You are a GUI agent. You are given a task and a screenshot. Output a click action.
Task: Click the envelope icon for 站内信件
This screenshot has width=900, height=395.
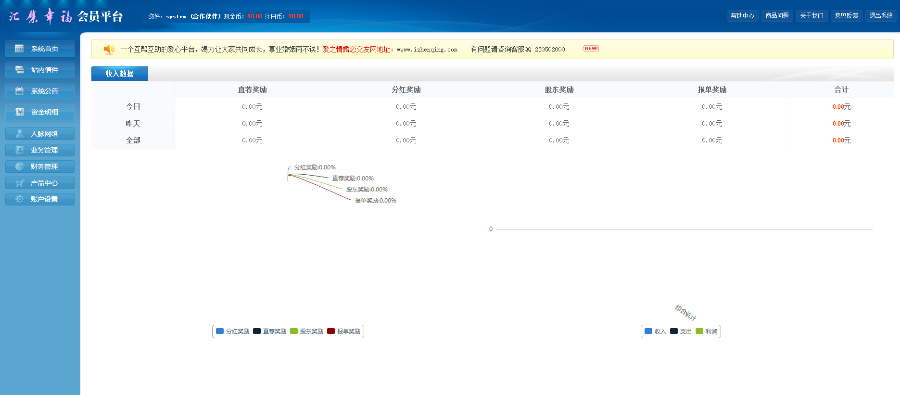20,70
